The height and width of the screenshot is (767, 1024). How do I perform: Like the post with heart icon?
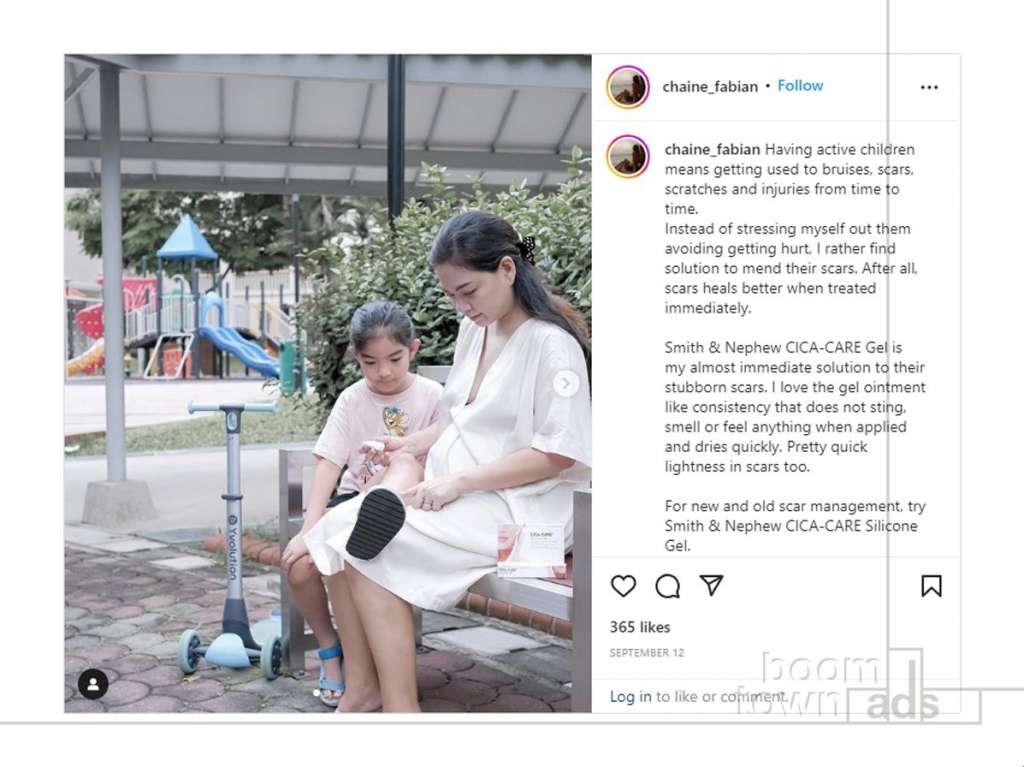pyautogui.click(x=623, y=585)
